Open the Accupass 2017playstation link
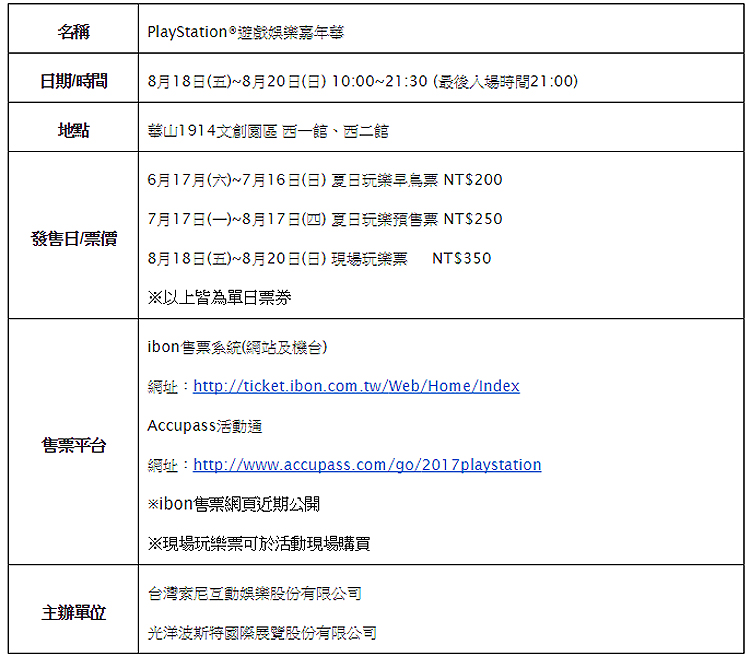Screen dimensions: 750x656 [367, 465]
